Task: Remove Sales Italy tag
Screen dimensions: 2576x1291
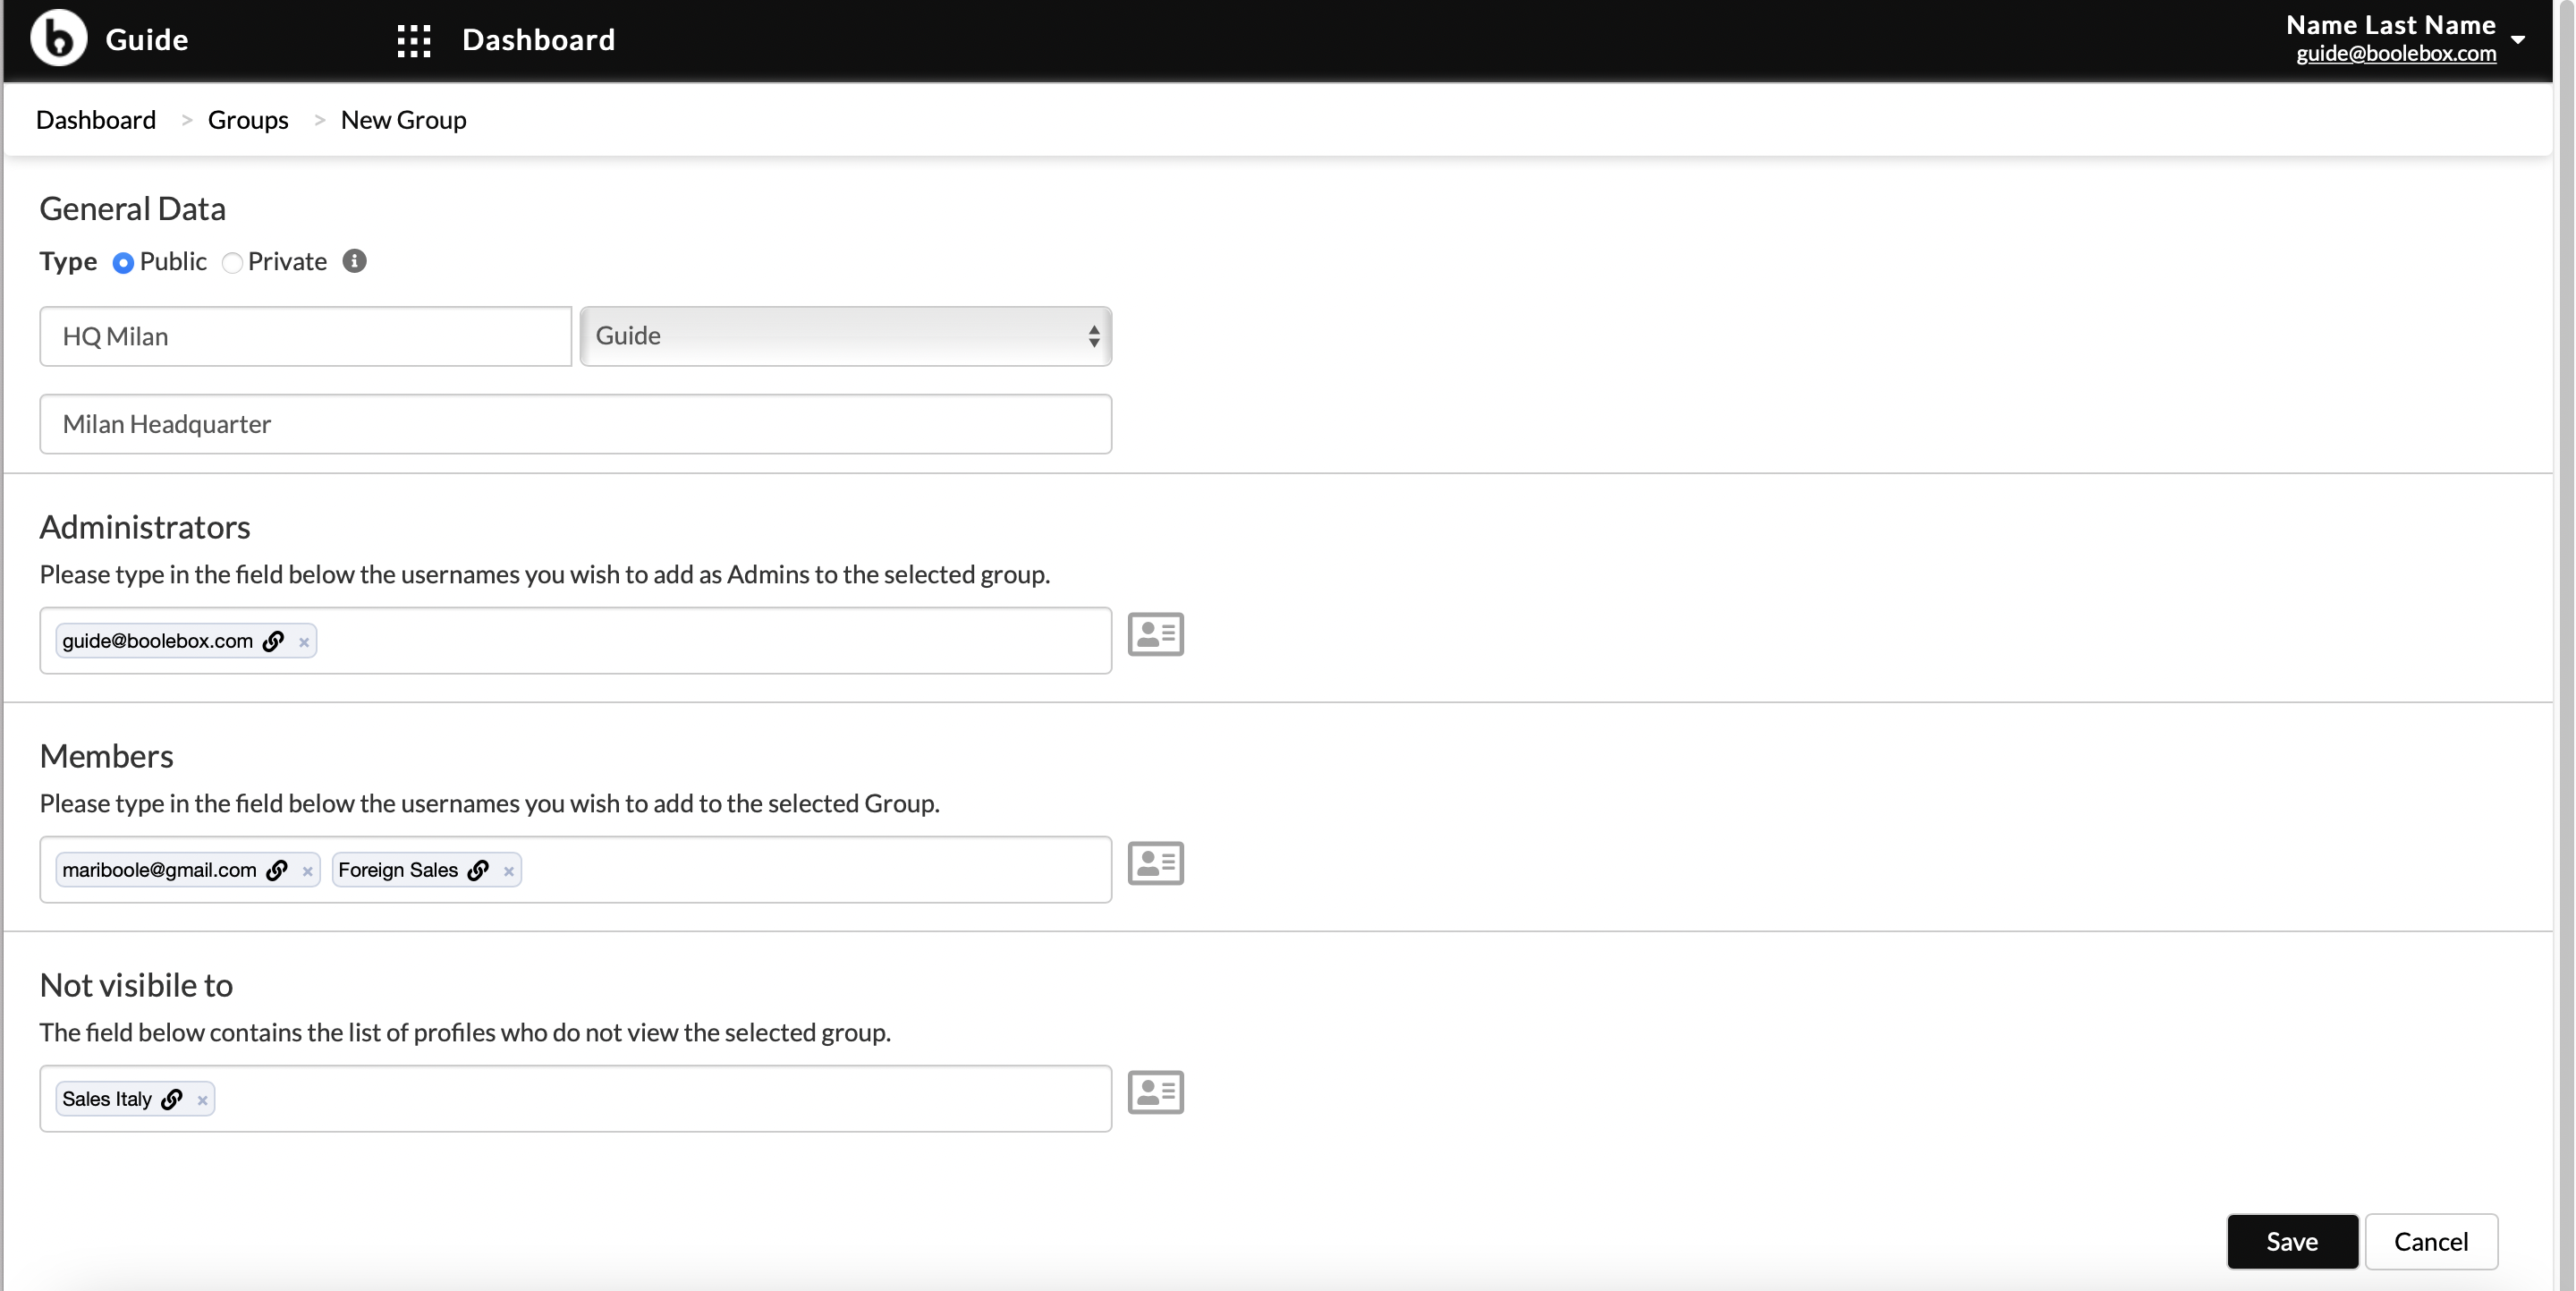Action: click(202, 1100)
